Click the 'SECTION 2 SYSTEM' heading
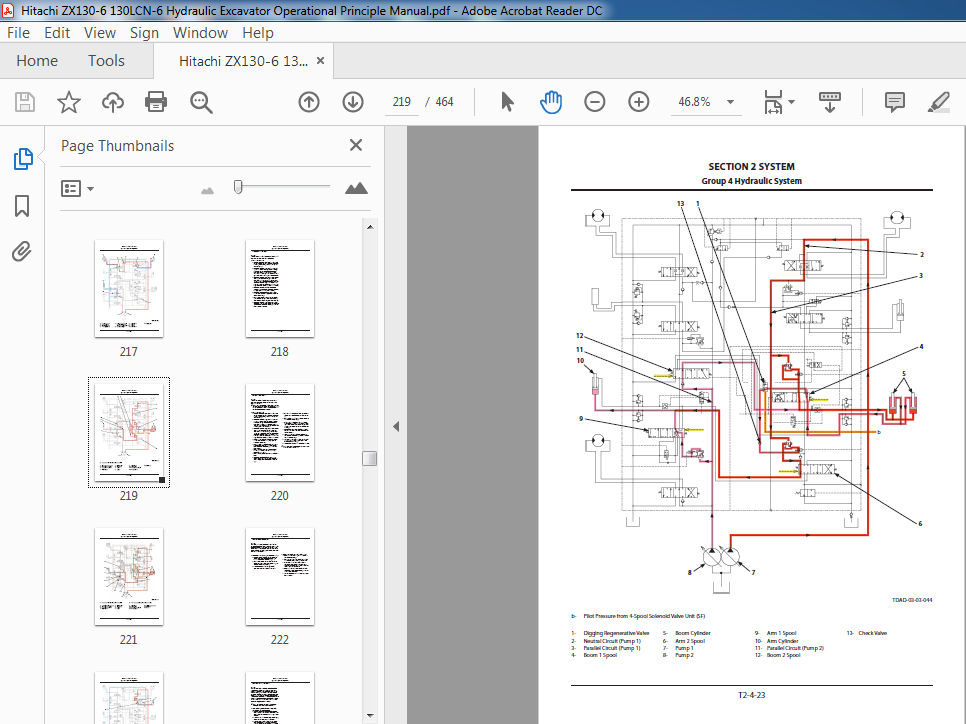This screenshot has height=724, width=966. coord(751,166)
